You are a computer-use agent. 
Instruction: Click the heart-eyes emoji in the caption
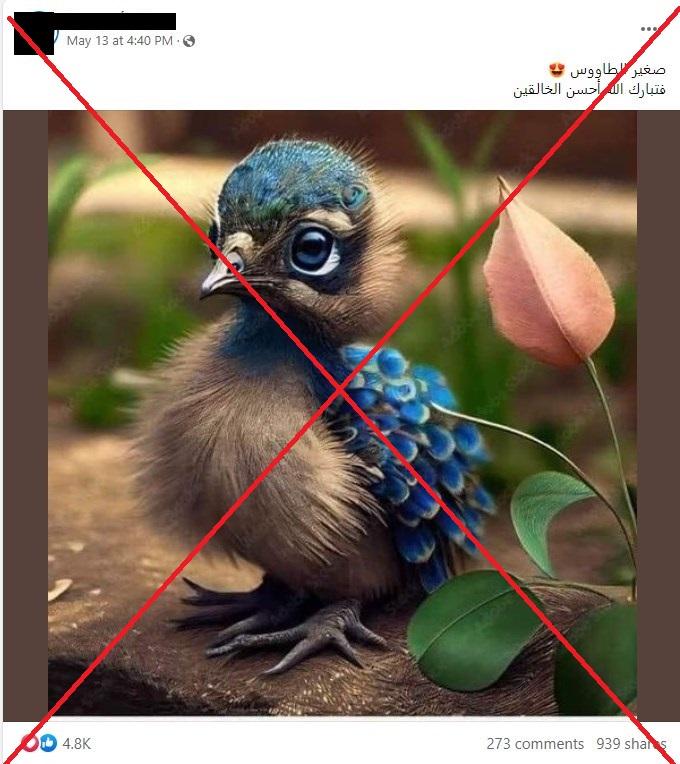pyautogui.click(x=556, y=70)
